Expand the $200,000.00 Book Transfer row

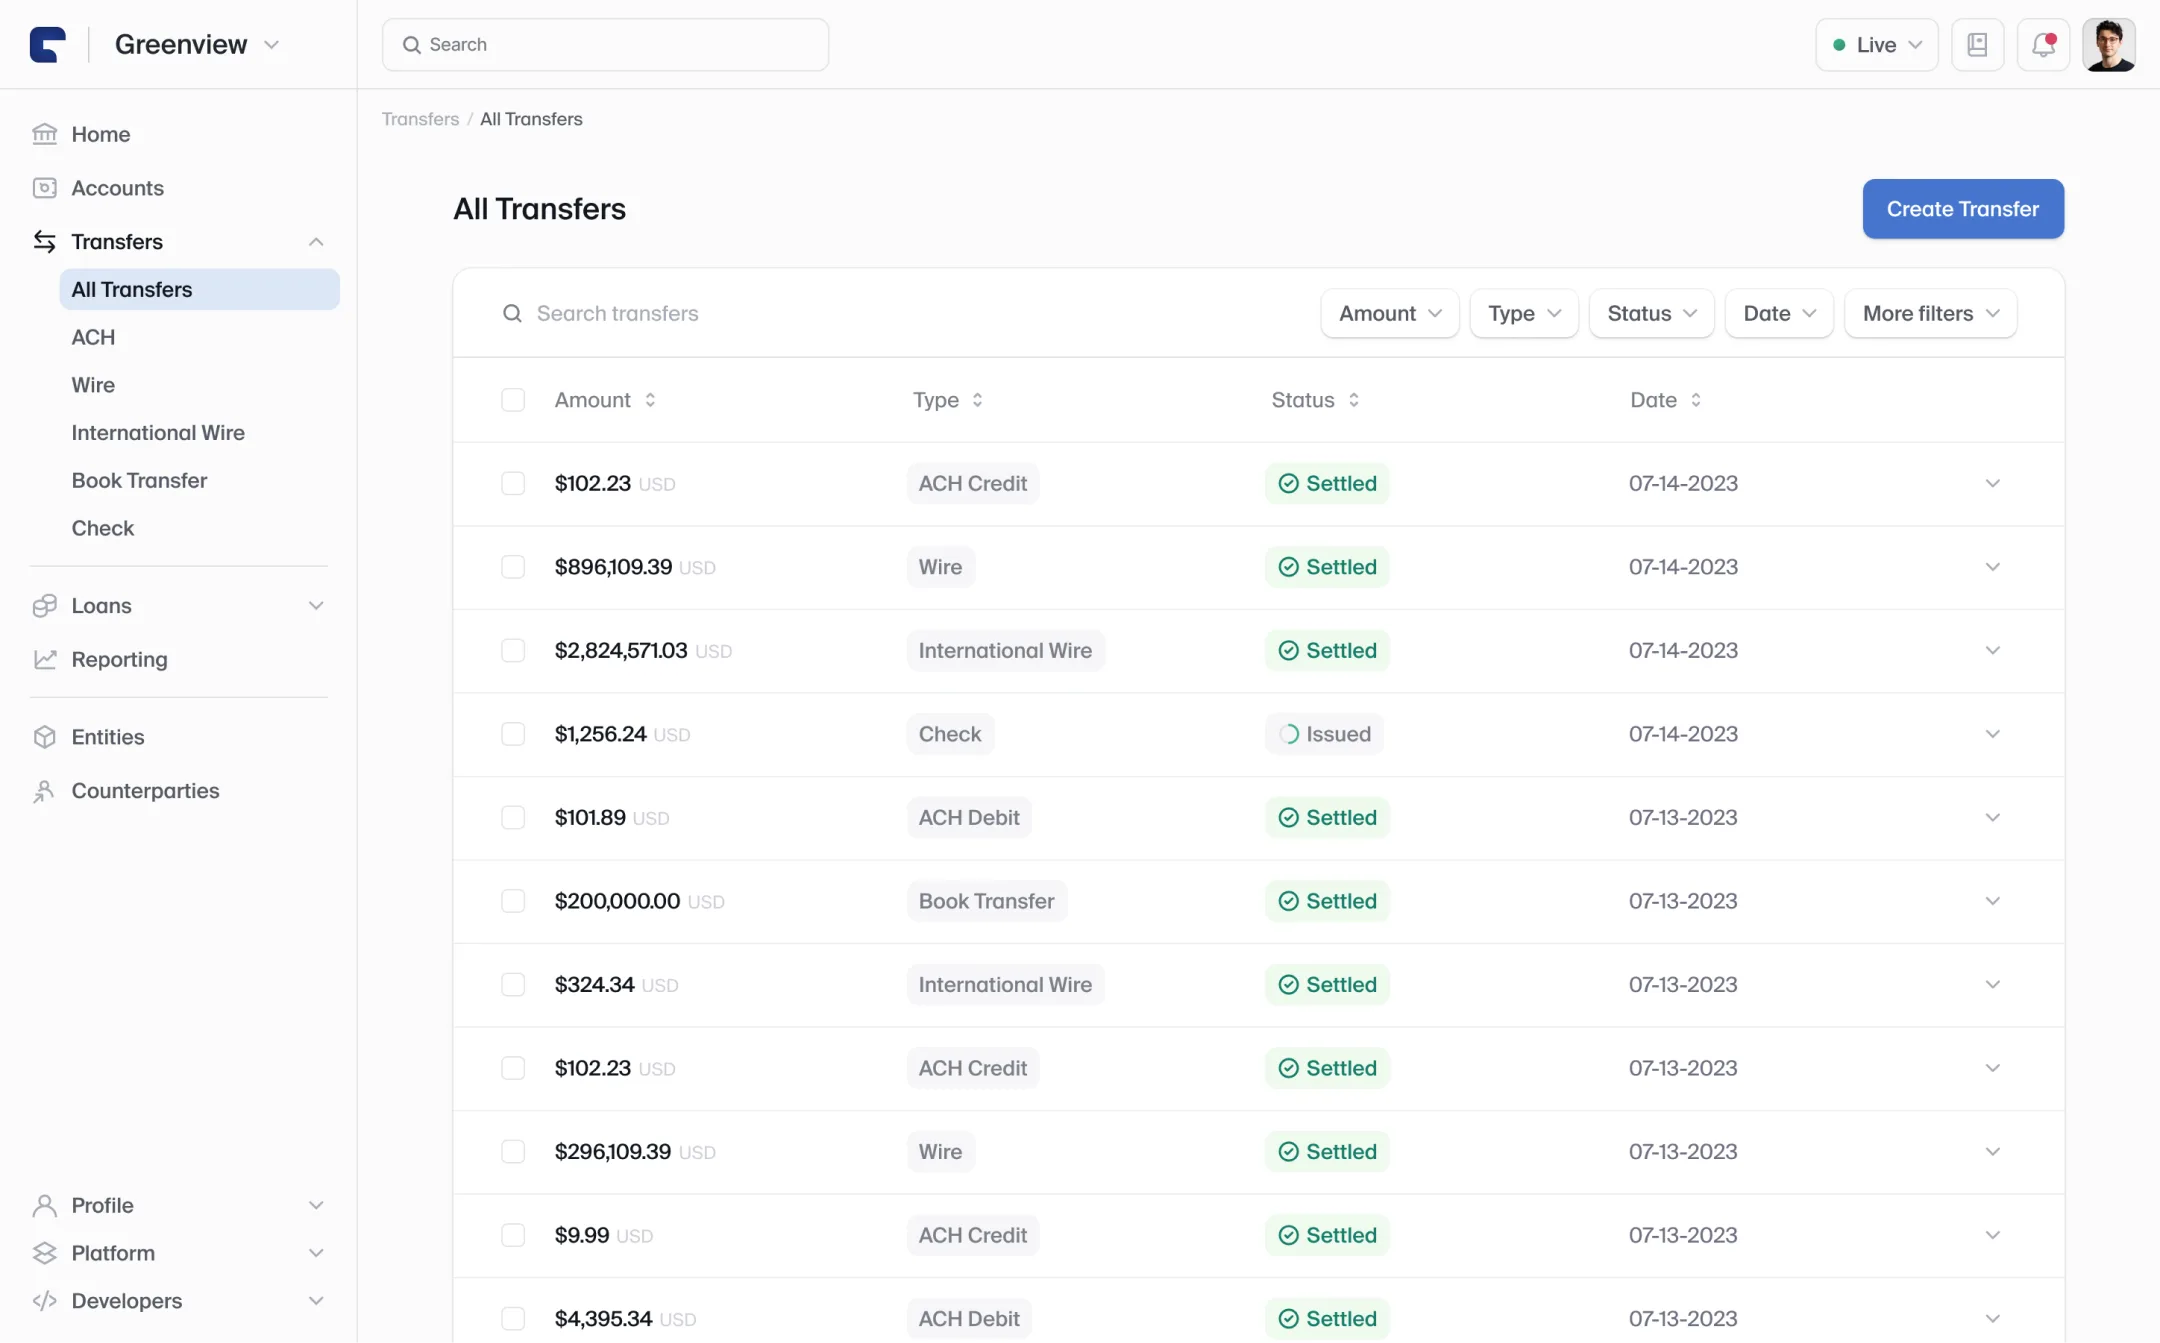tap(1992, 901)
